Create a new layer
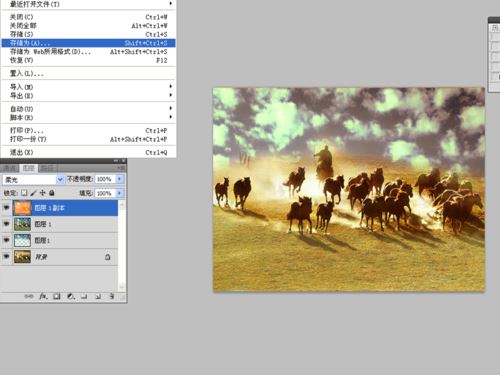Screen dimensions: 500x375 point(98,296)
